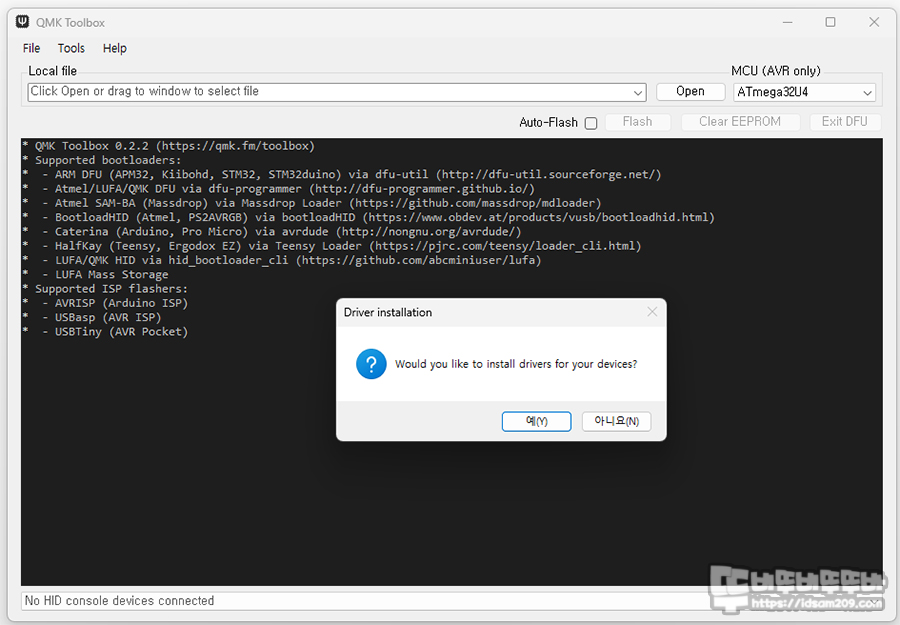Screen dimensions: 900x625
Task: Click the Flash button
Action: point(638,122)
